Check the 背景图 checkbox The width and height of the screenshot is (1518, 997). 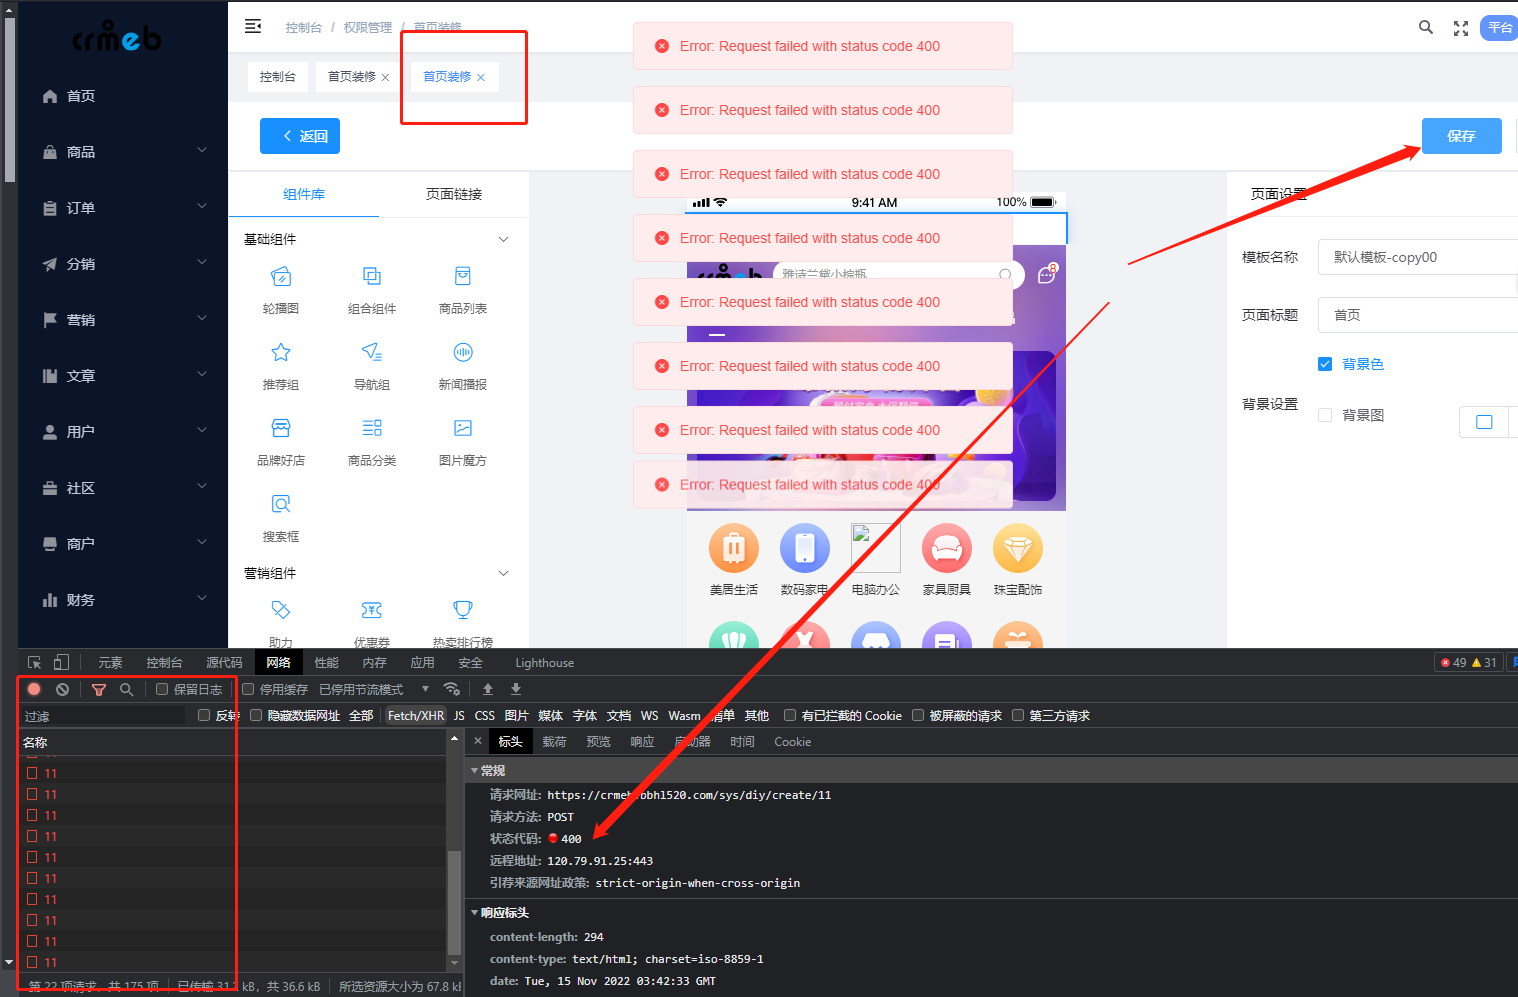[1325, 415]
